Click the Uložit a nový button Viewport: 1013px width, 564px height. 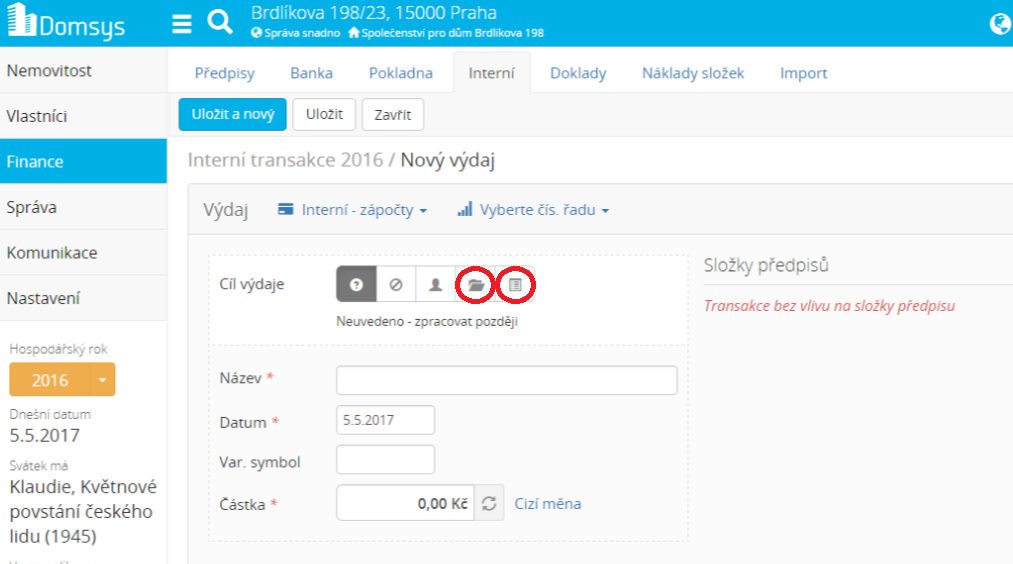(x=233, y=114)
